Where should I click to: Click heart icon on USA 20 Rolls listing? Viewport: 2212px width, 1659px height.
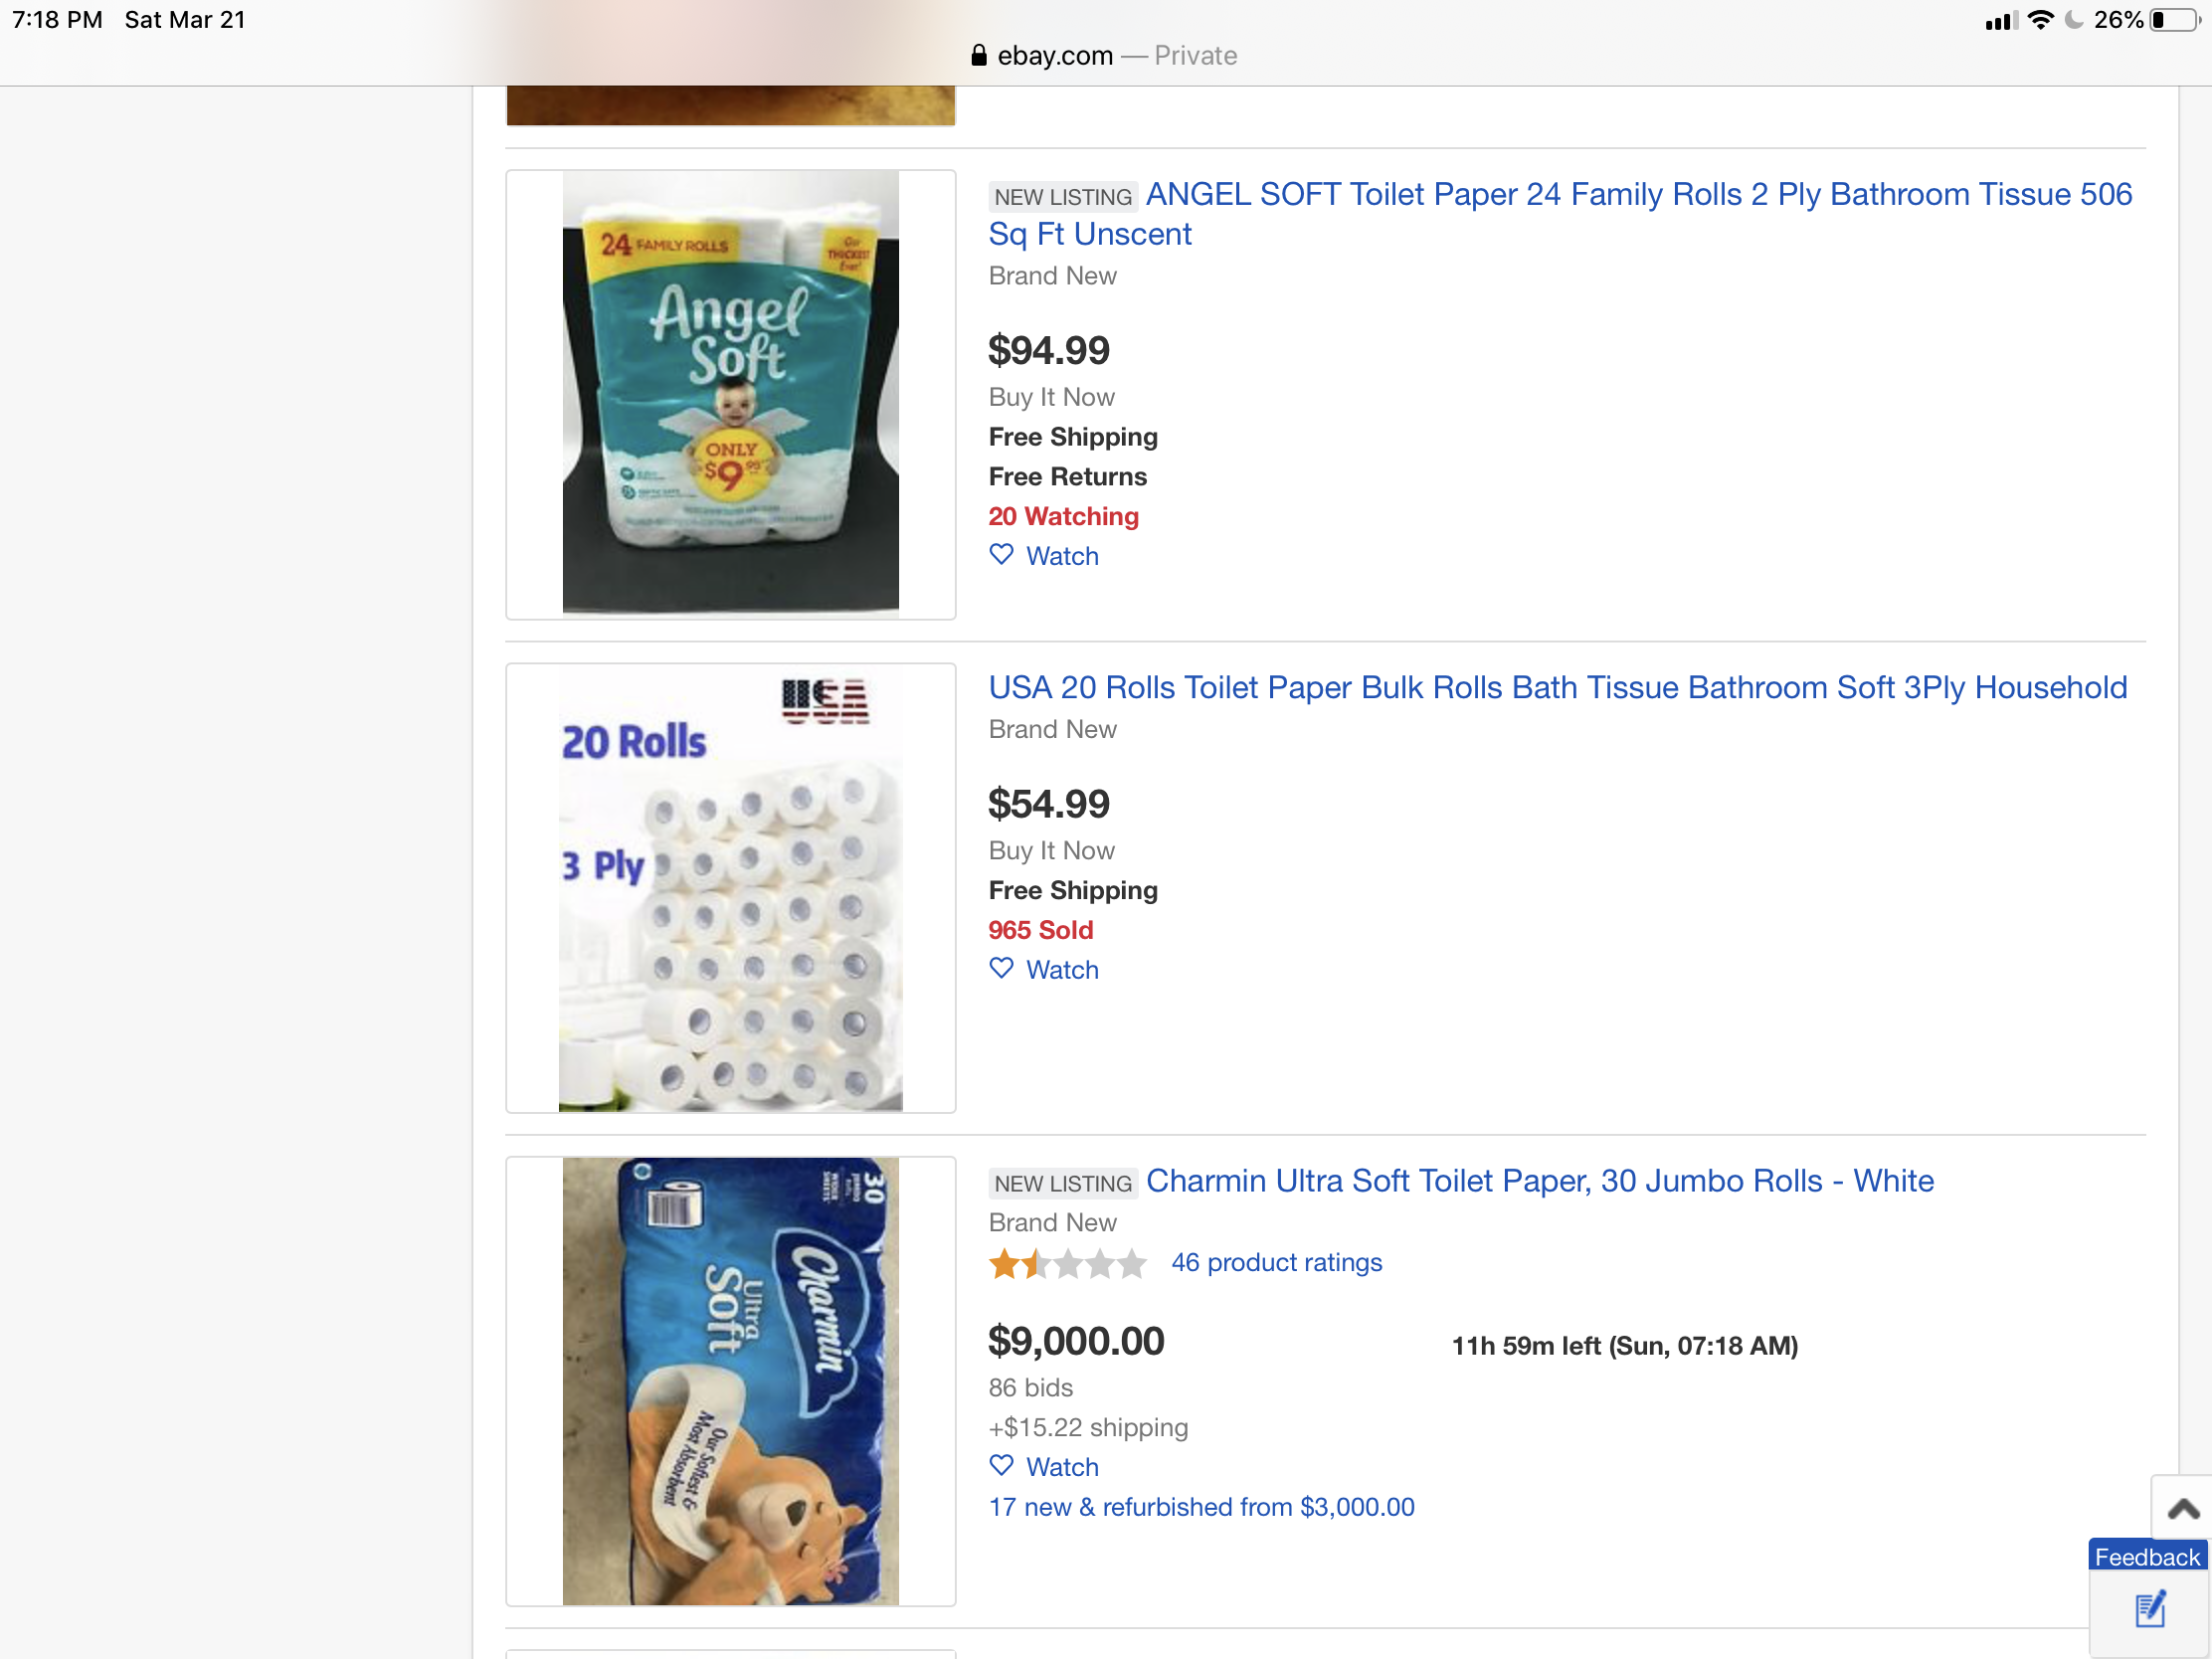1001,968
